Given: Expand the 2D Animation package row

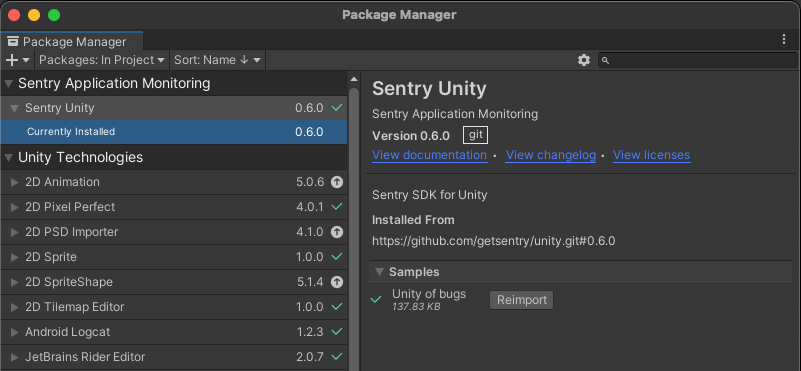Looking at the screenshot, I should pyautogui.click(x=15, y=182).
